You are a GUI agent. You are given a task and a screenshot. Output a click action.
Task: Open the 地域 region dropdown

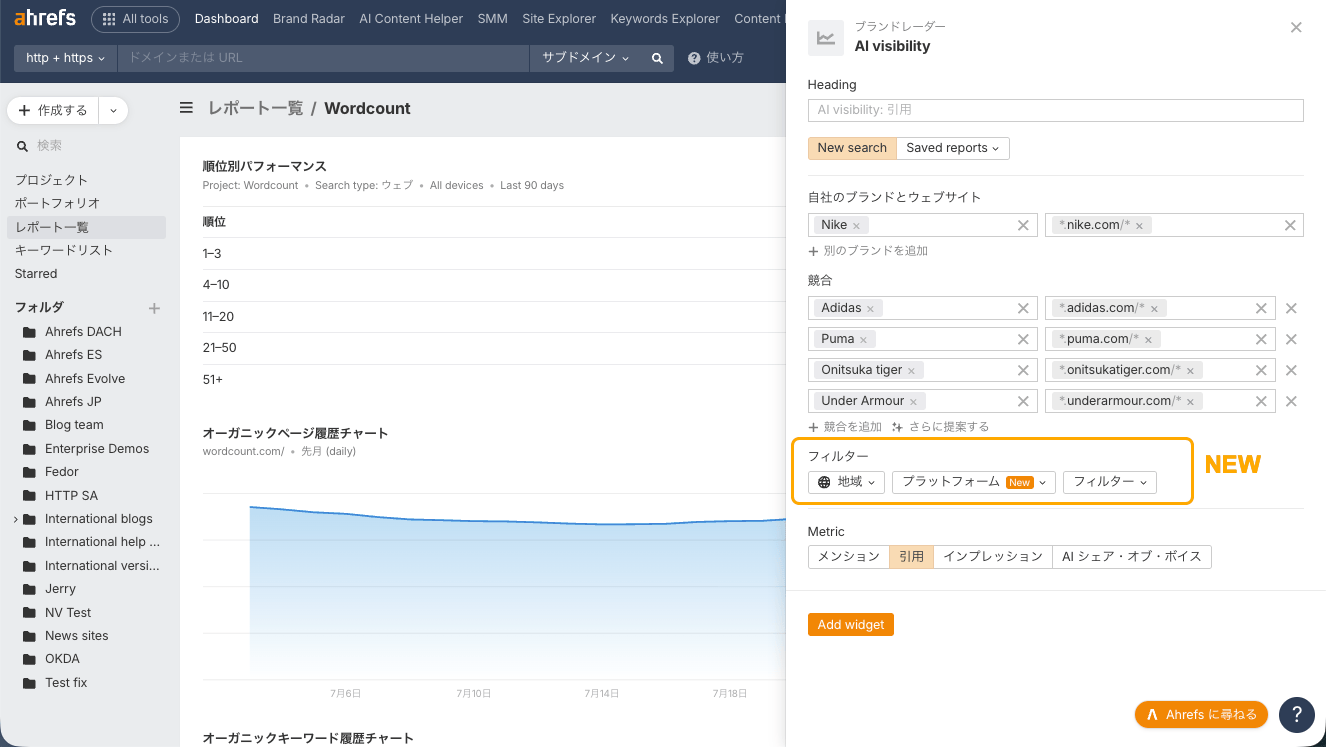click(x=846, y=482)
